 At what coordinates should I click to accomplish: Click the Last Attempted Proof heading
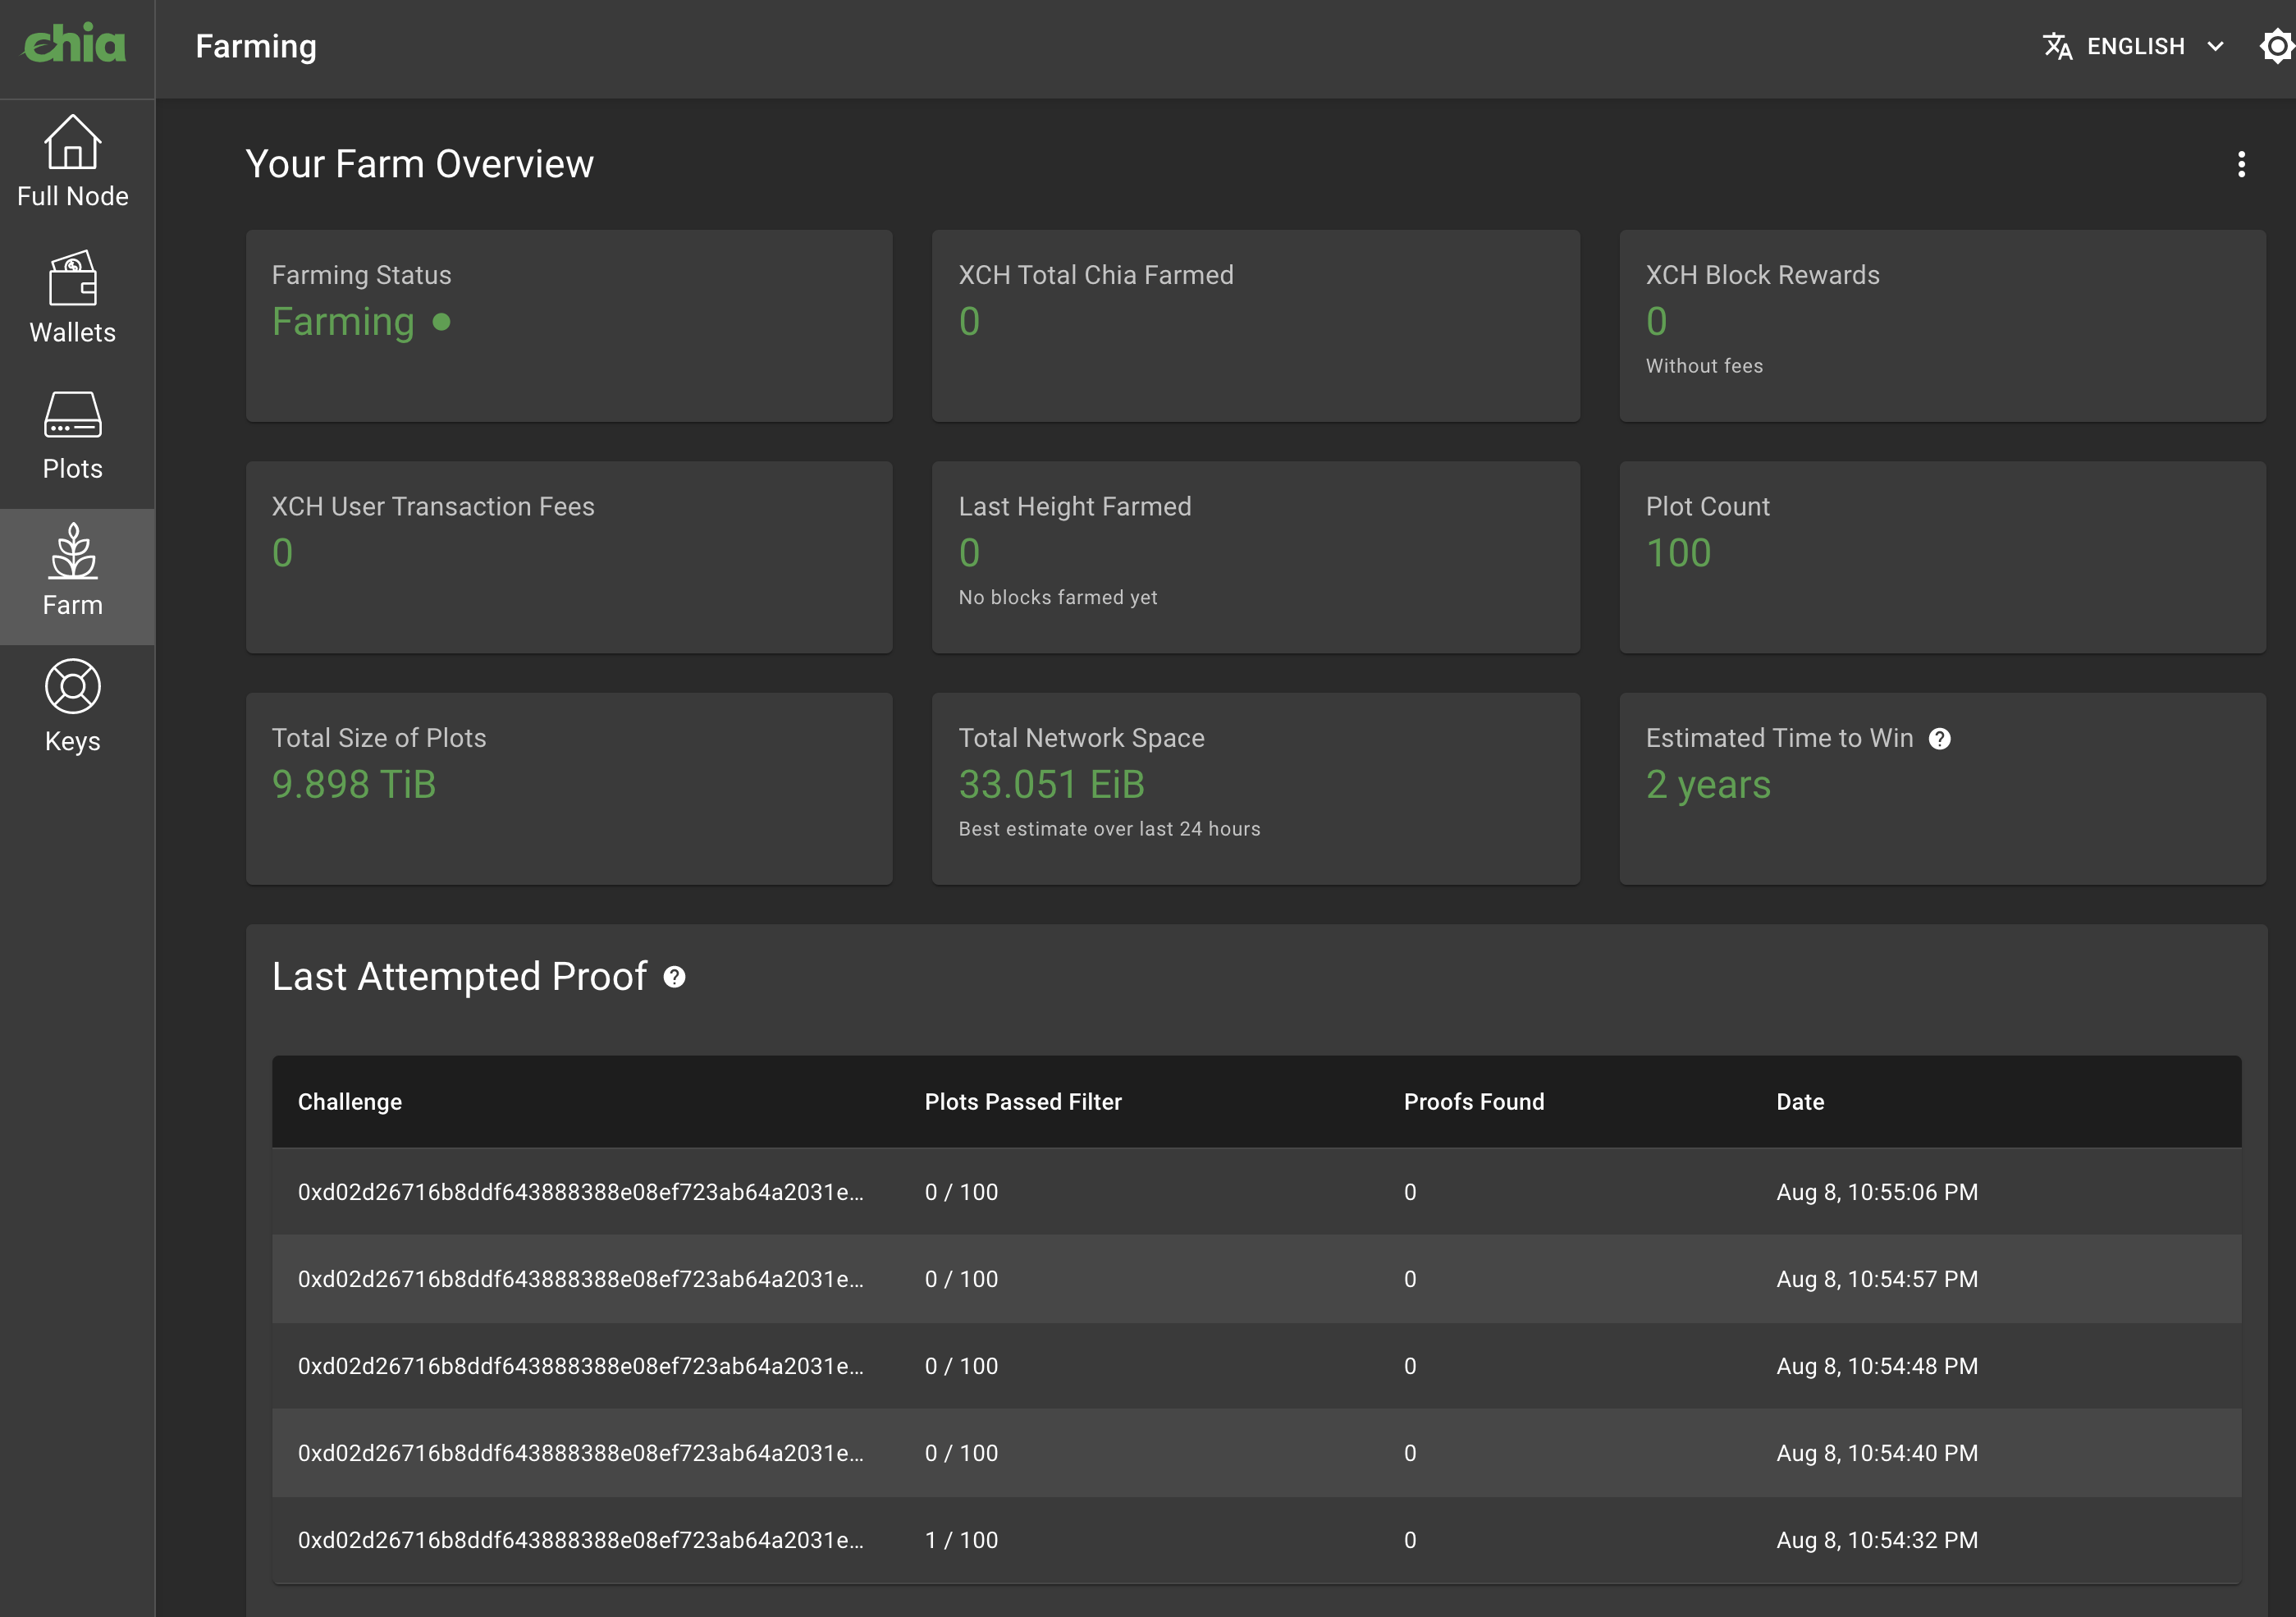pyautogui.click(x=460, y=977)
